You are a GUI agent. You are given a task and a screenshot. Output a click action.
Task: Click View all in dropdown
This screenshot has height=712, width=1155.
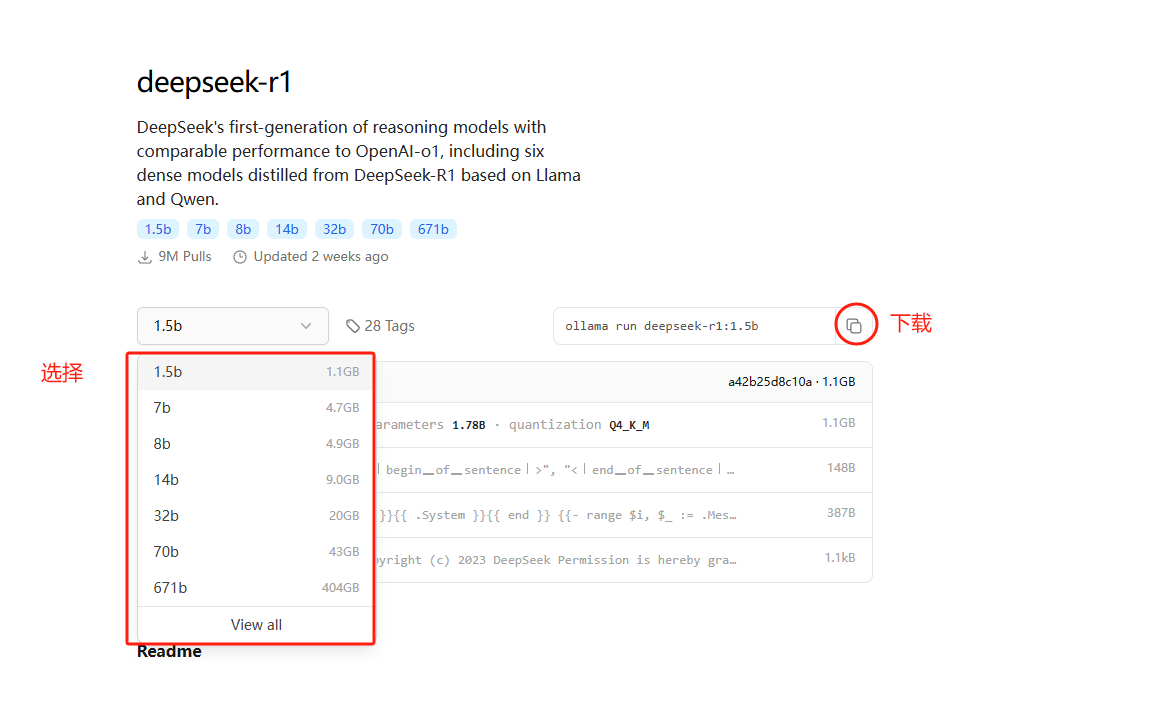(x=256, y=624)
